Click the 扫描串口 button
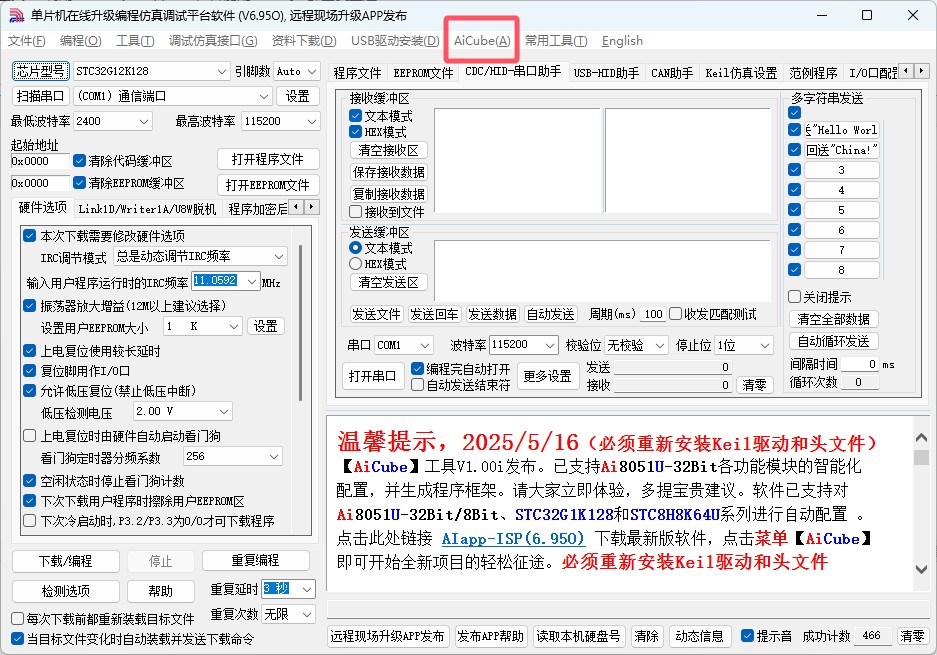This screenshot has height=655, width=937. point(40,96)
